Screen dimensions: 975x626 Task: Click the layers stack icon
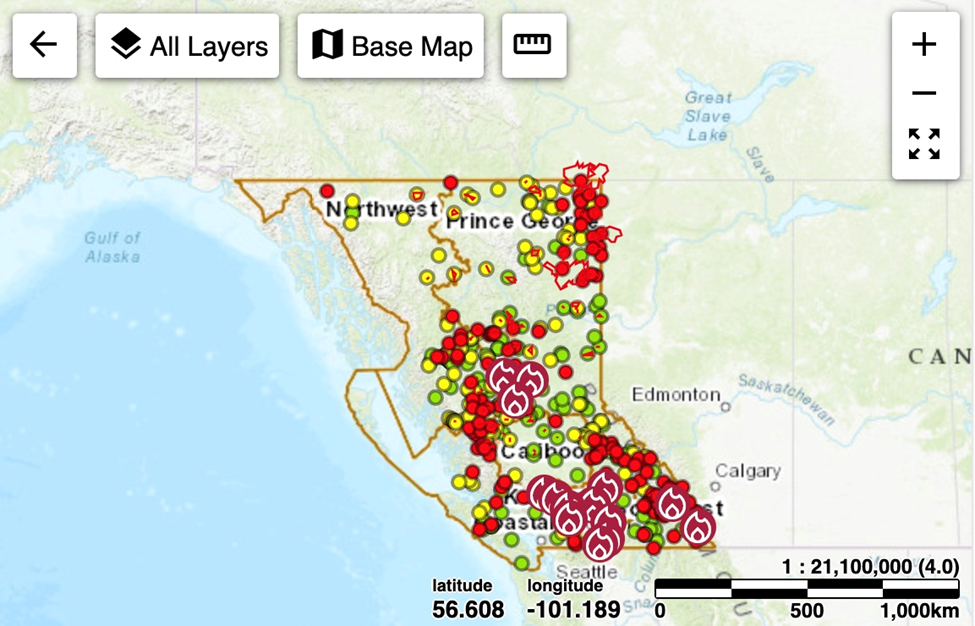click(126, 46)
